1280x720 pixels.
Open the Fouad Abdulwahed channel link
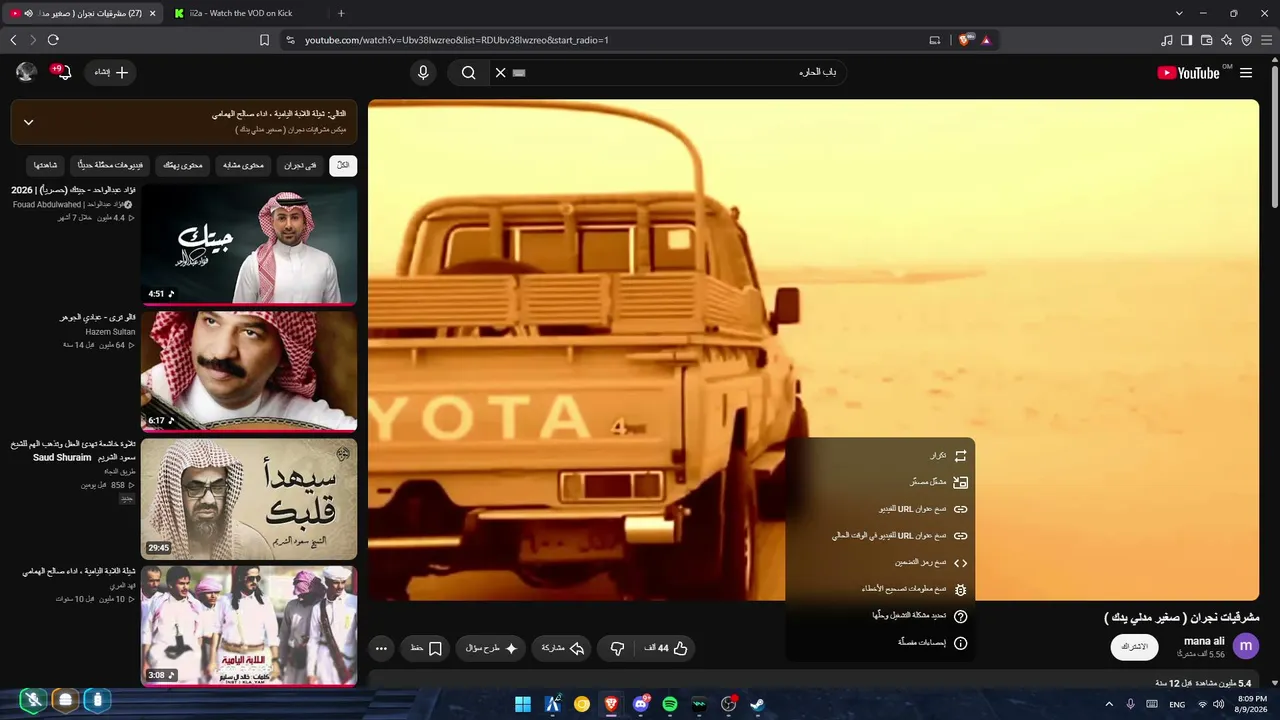click(x=72, y=205)
